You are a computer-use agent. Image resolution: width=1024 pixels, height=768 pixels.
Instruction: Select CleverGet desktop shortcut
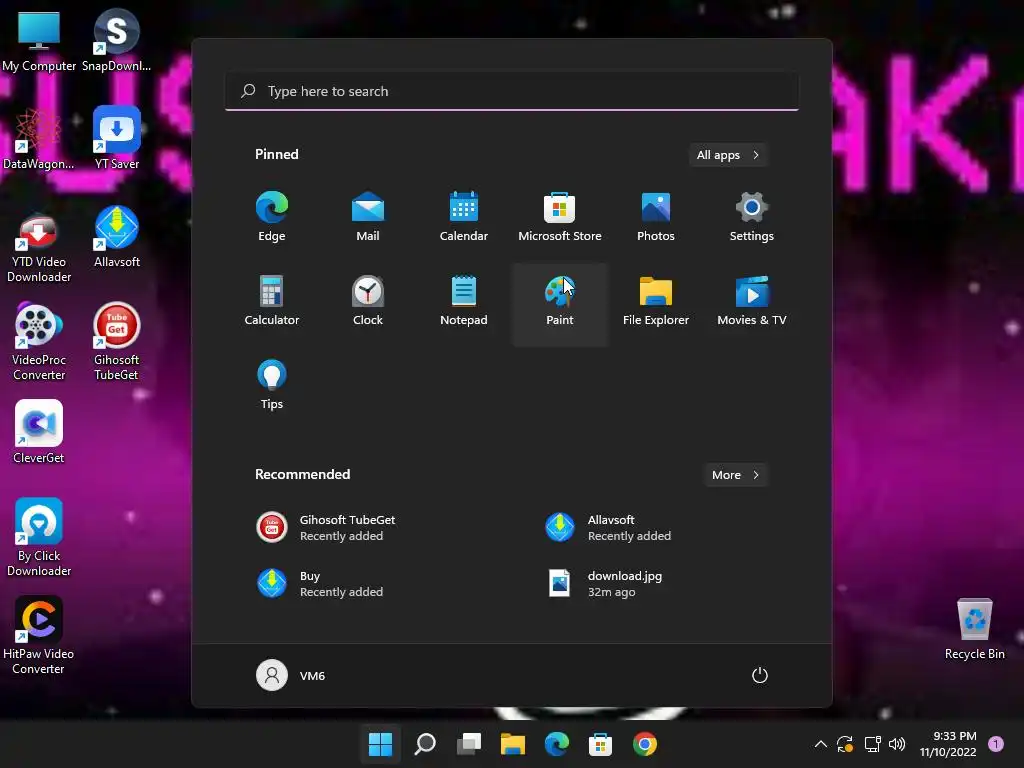coord(39,432)
